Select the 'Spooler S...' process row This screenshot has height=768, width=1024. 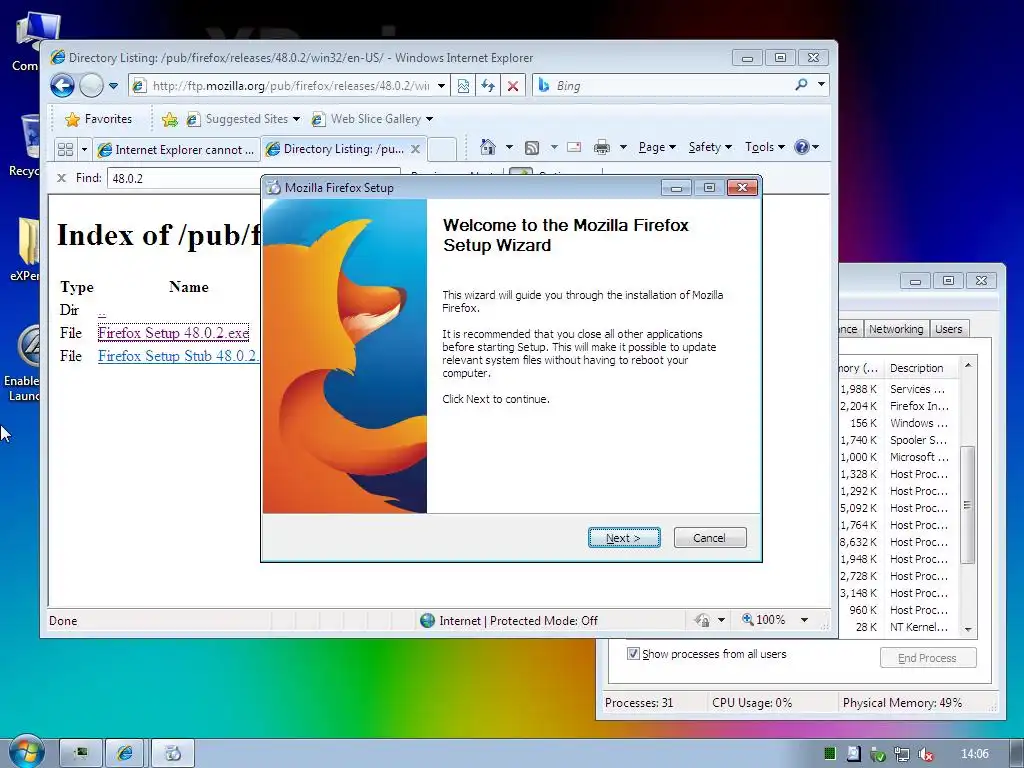coord(899,440)
